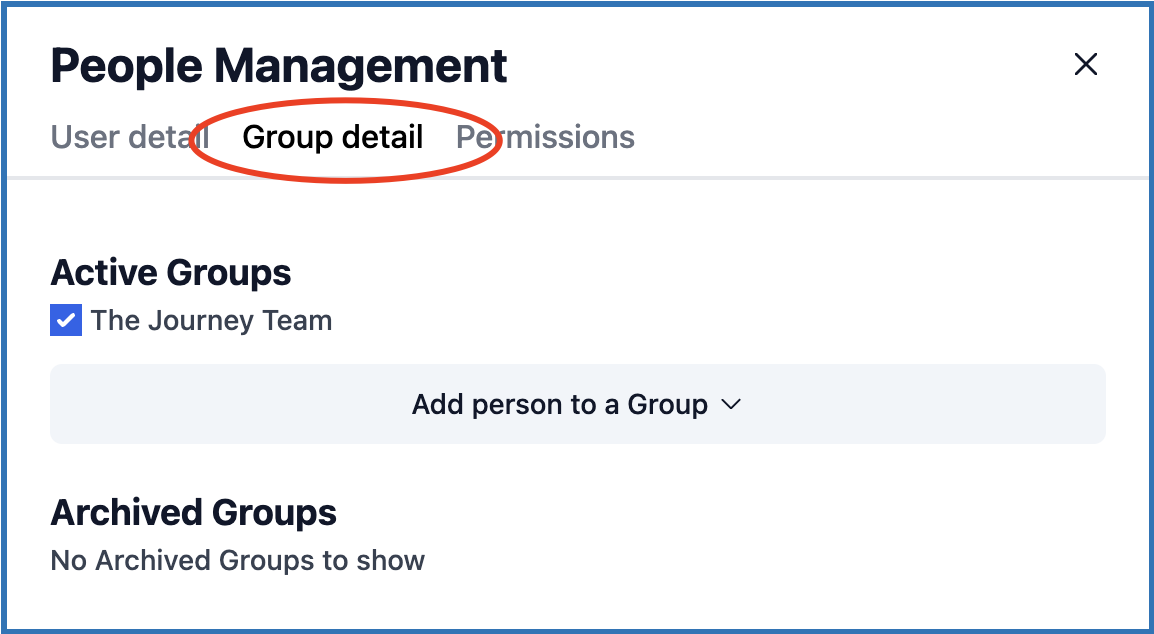Uncheck The Journey Team checkbox
1154x634 pixels.
tap(66, 321)
